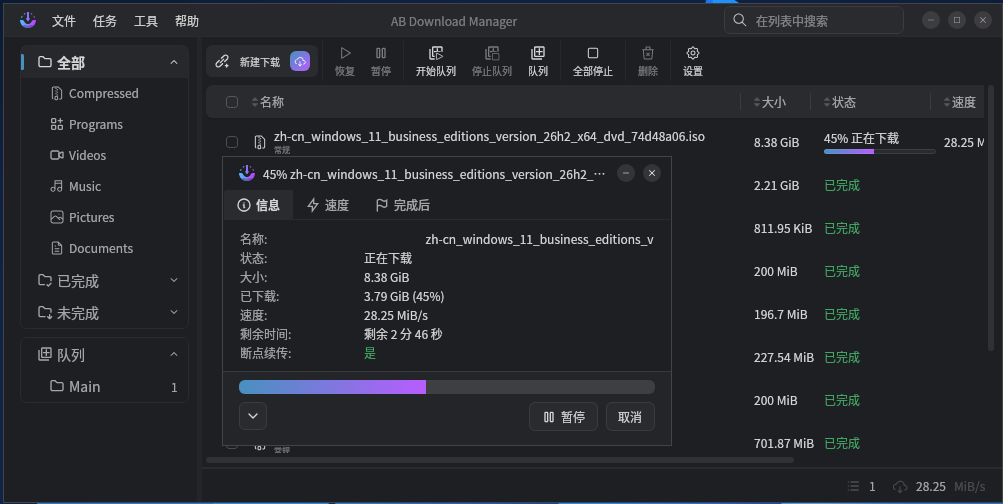Expand the 未完成 section chevron
1003x504 pixels.
173,312
